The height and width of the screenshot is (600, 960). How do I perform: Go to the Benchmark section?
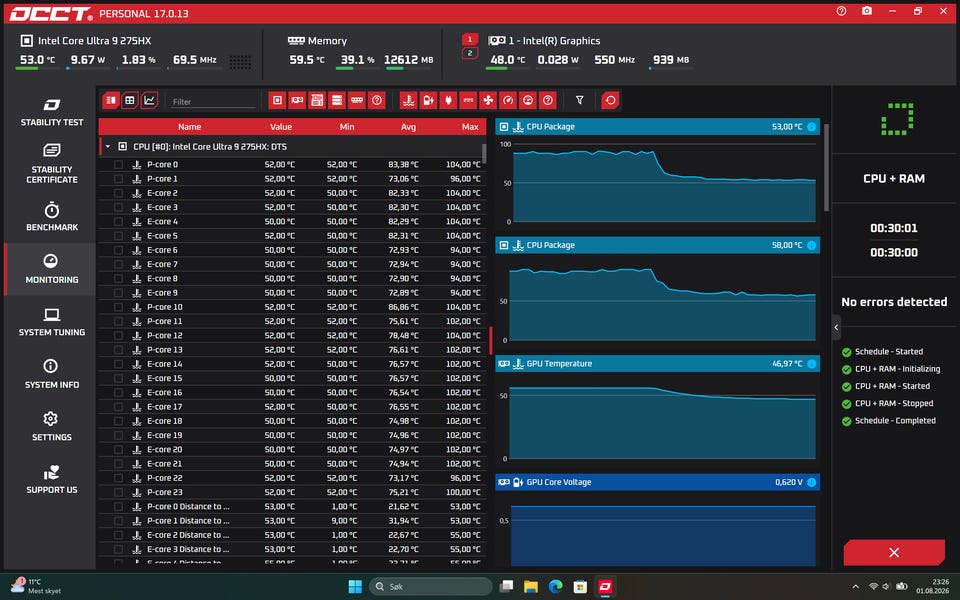click(51, 217)
